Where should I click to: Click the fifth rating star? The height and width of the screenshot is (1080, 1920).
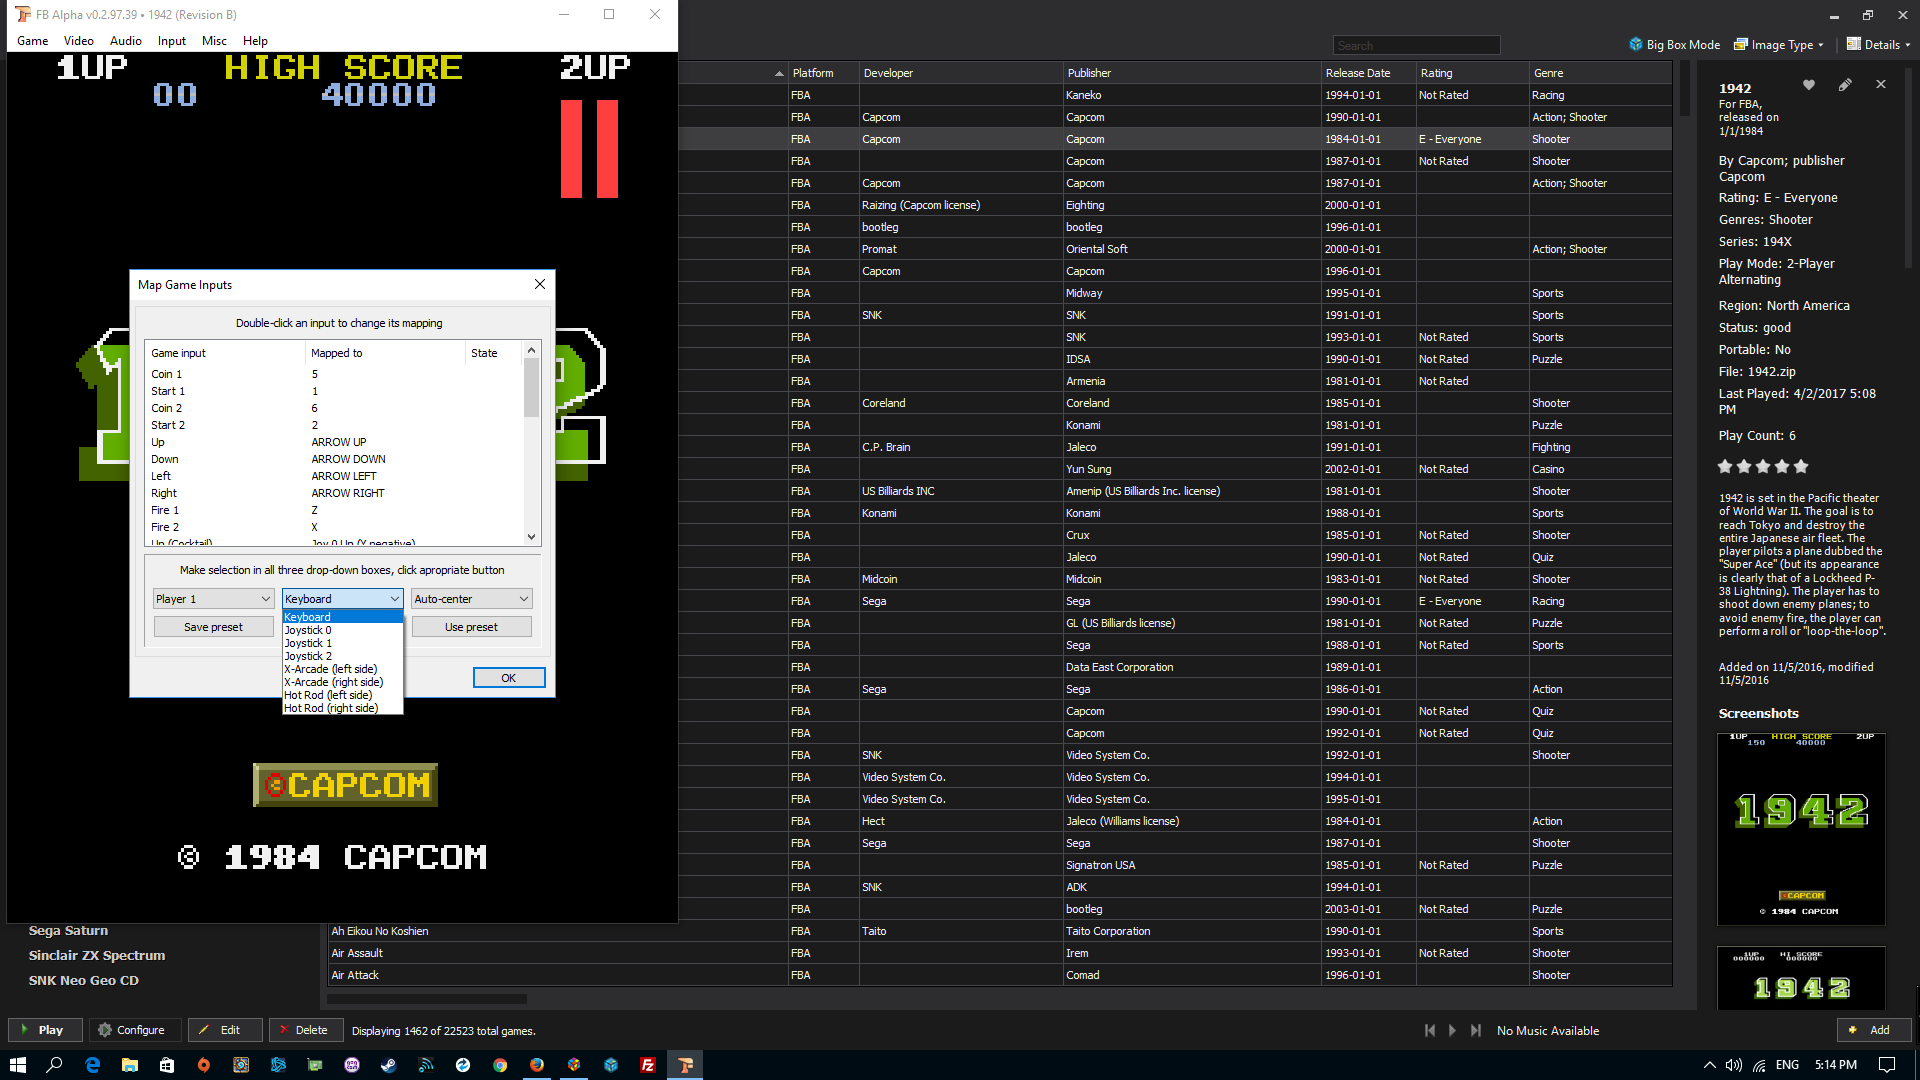pos(1801,466)
